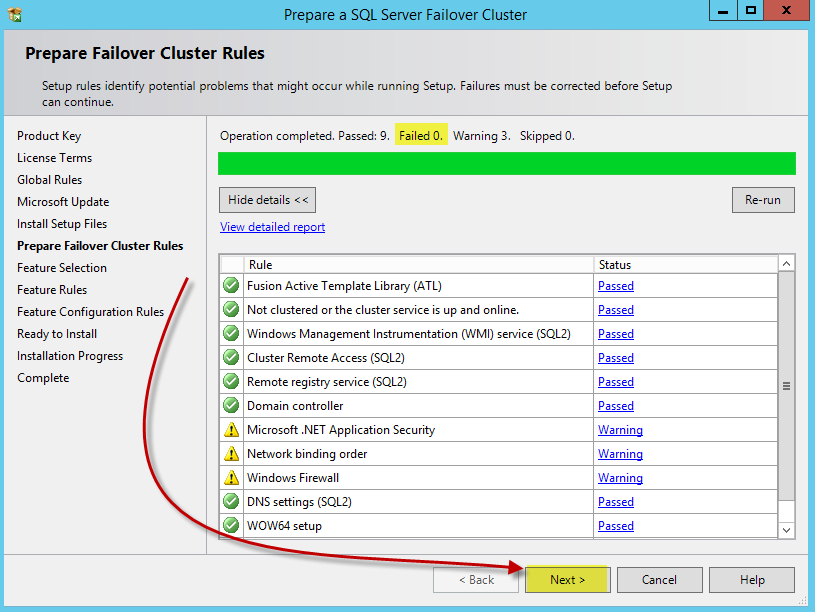Click the 'Microsoft .NET Application Security' rule text

[340, 429]
